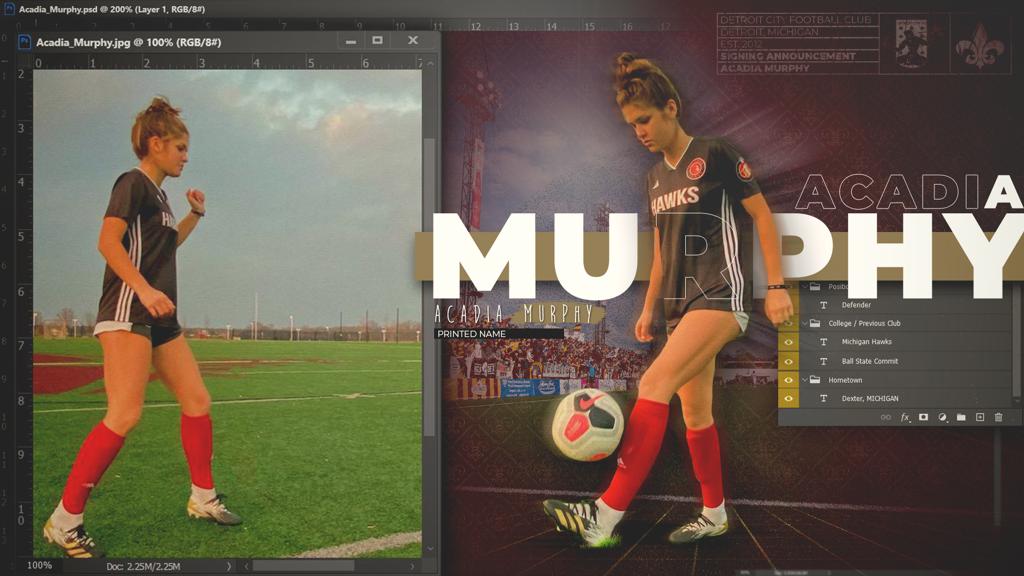Click scroll down arrow in Acadia_Murphy.jpg window

pos(429,549)
